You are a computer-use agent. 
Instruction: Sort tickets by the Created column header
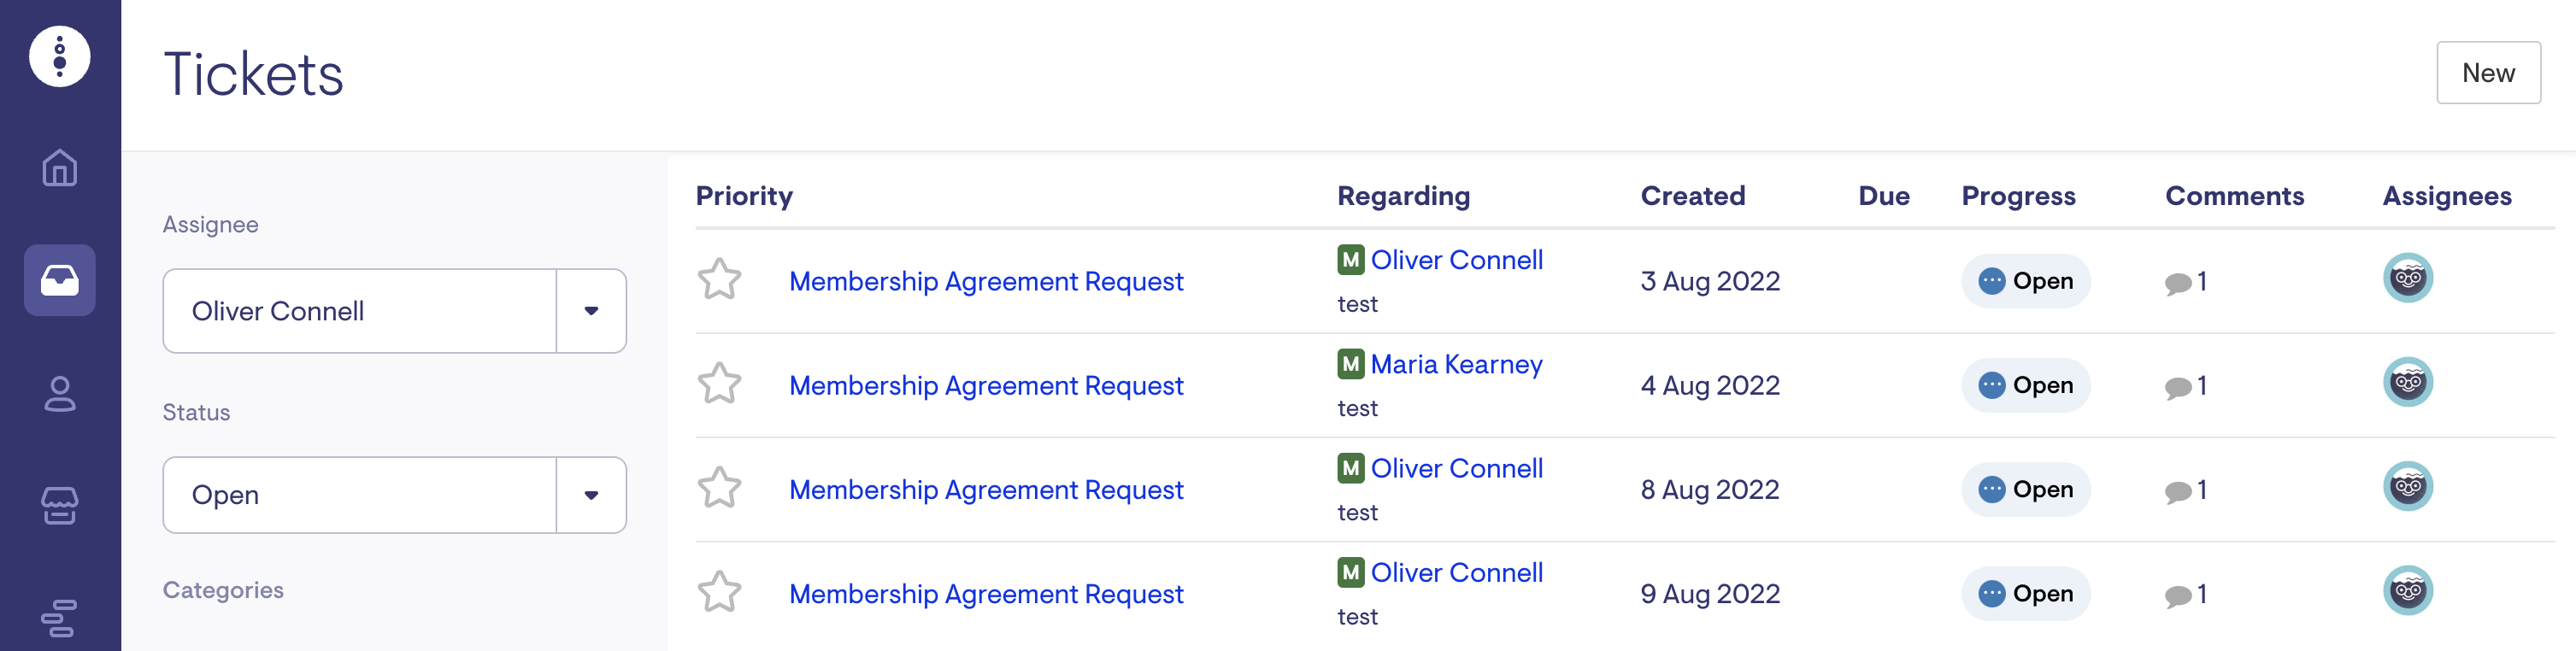[1692, 196]
